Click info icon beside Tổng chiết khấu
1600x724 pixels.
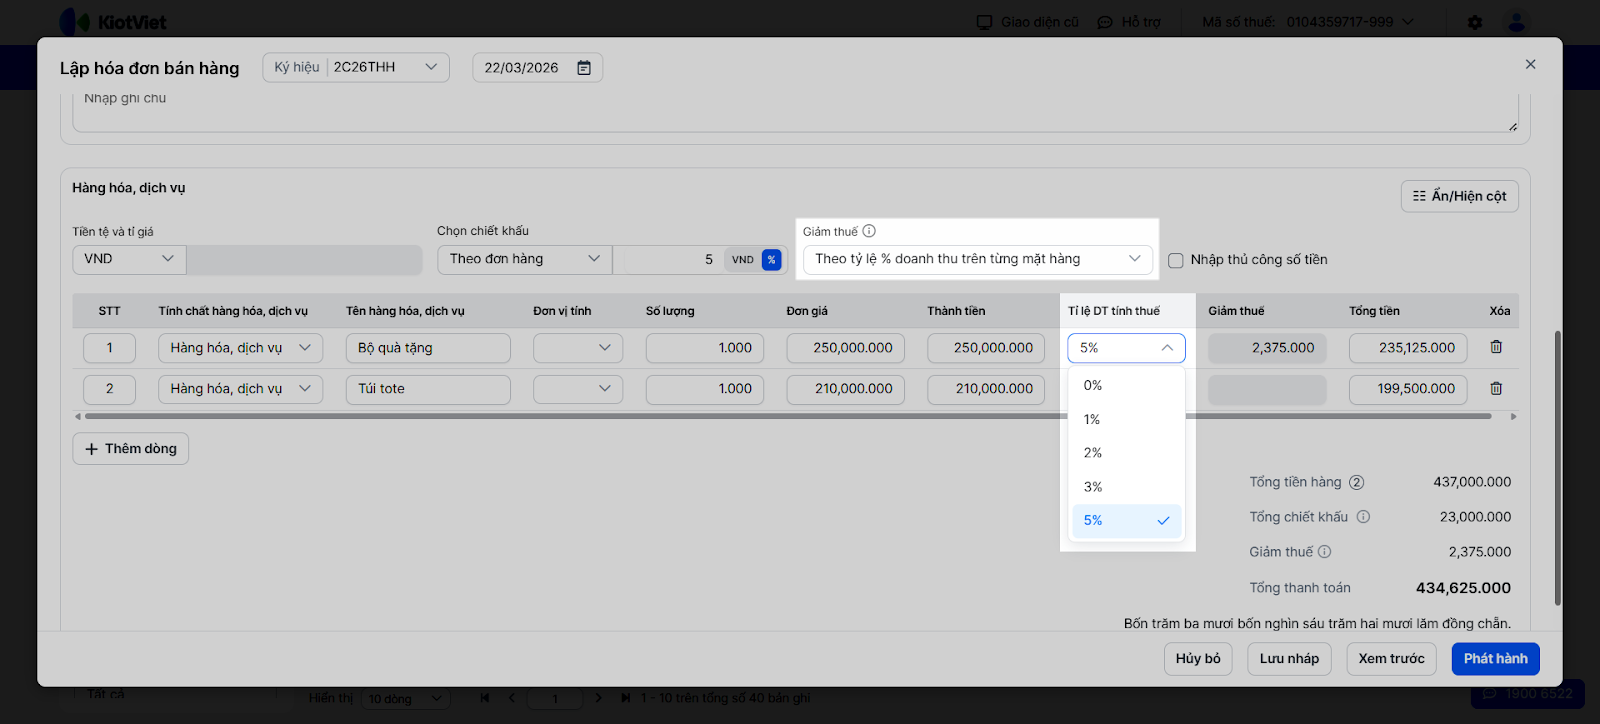[x=1363, y=517]
